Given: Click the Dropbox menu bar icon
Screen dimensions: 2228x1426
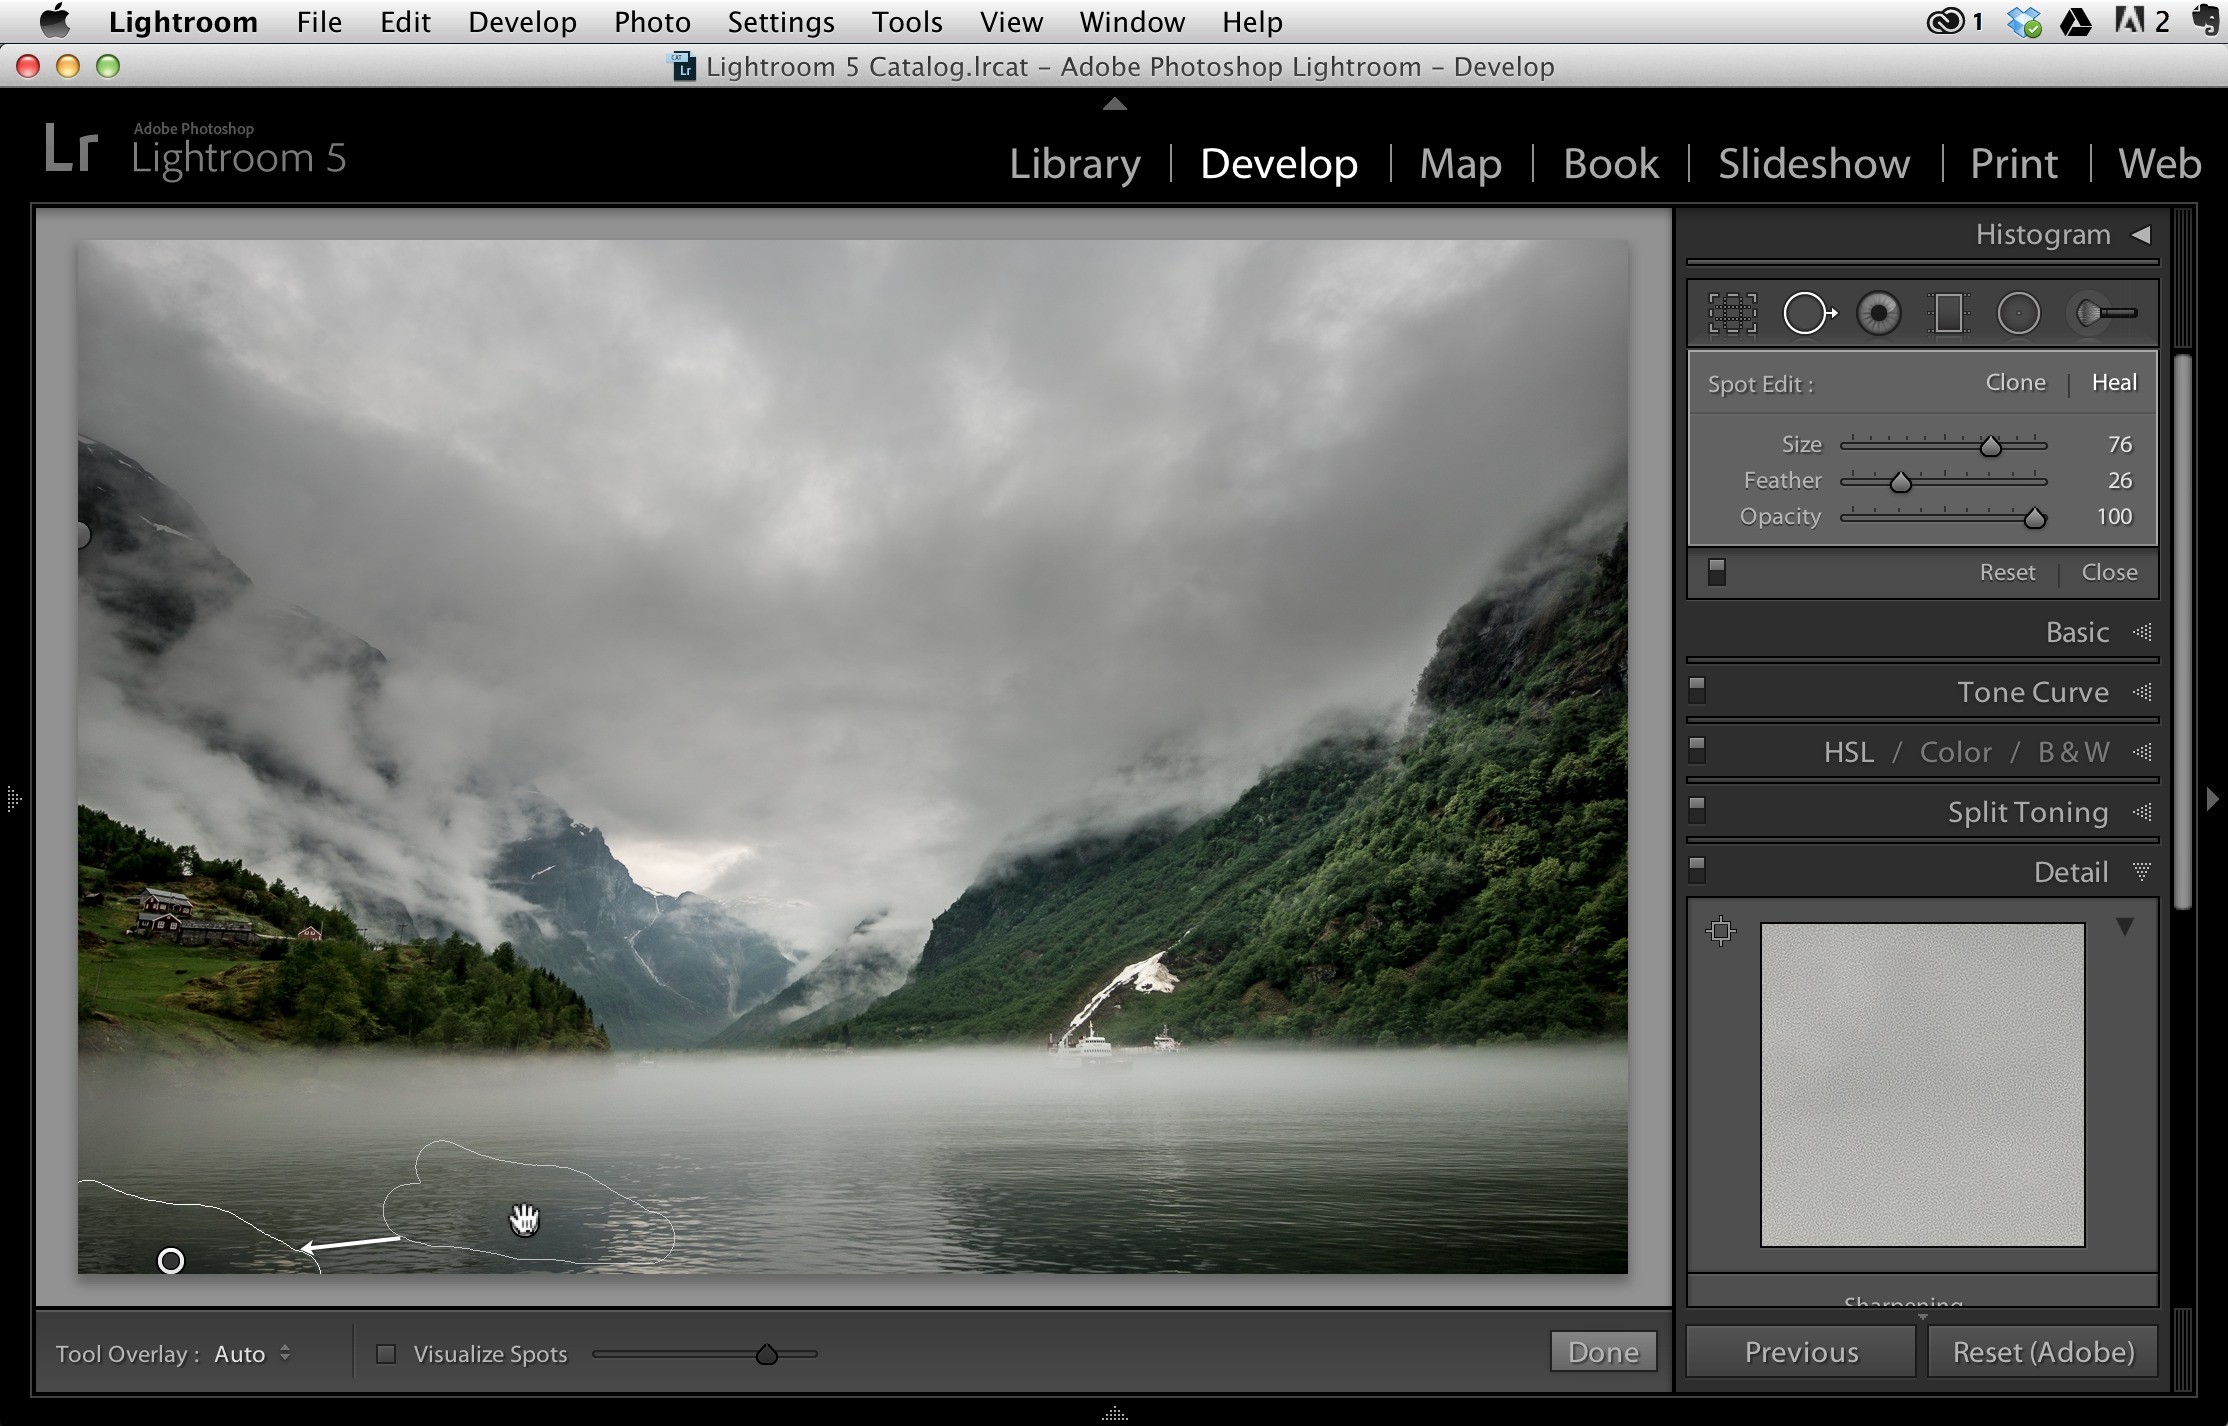Looking at the screenshot, I should tap(2024, 21).
